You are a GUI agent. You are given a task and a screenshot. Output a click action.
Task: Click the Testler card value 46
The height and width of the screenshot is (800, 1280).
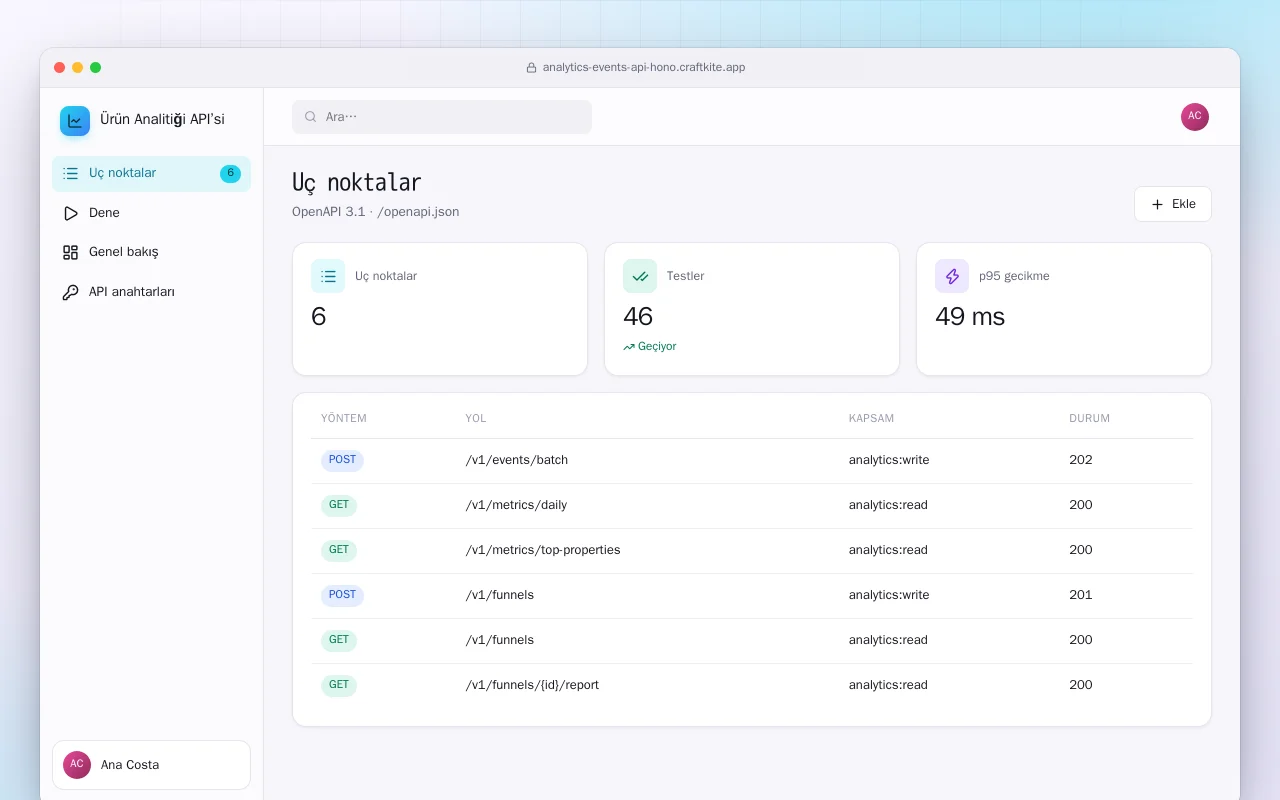click(x=638, y=317)
